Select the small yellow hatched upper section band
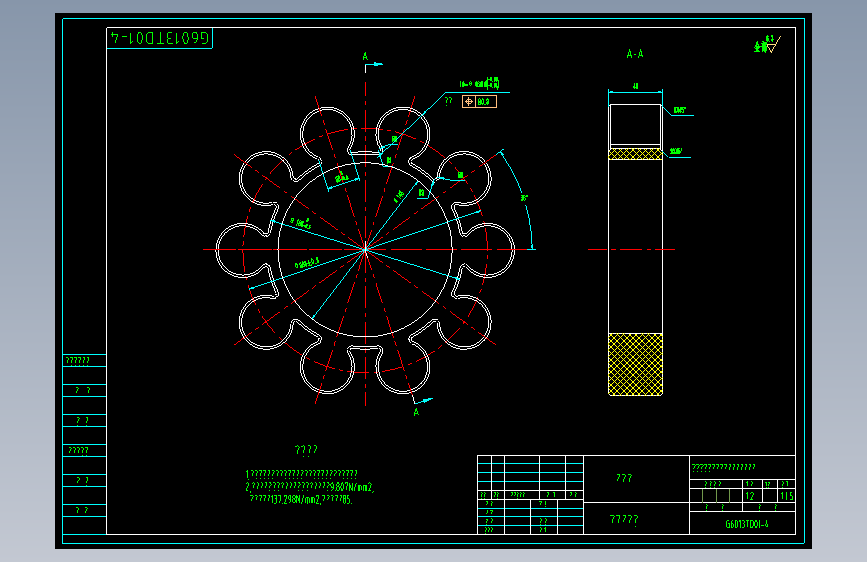 tap(635, 154)
